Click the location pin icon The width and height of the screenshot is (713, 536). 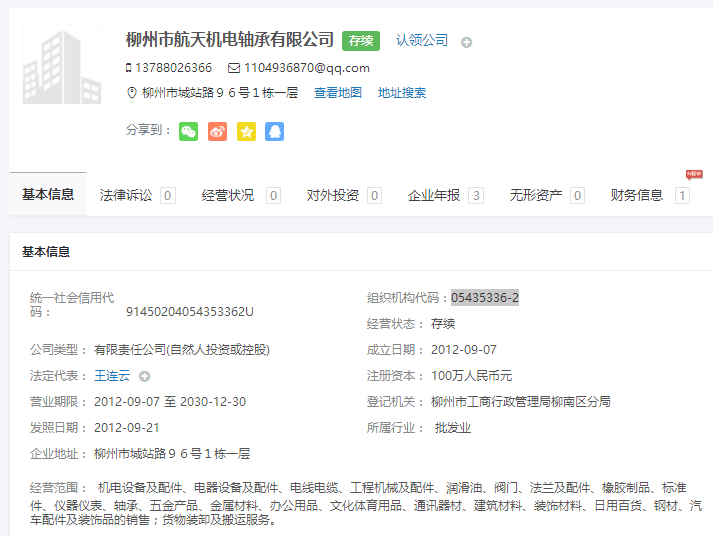click(x=131, y=93)
